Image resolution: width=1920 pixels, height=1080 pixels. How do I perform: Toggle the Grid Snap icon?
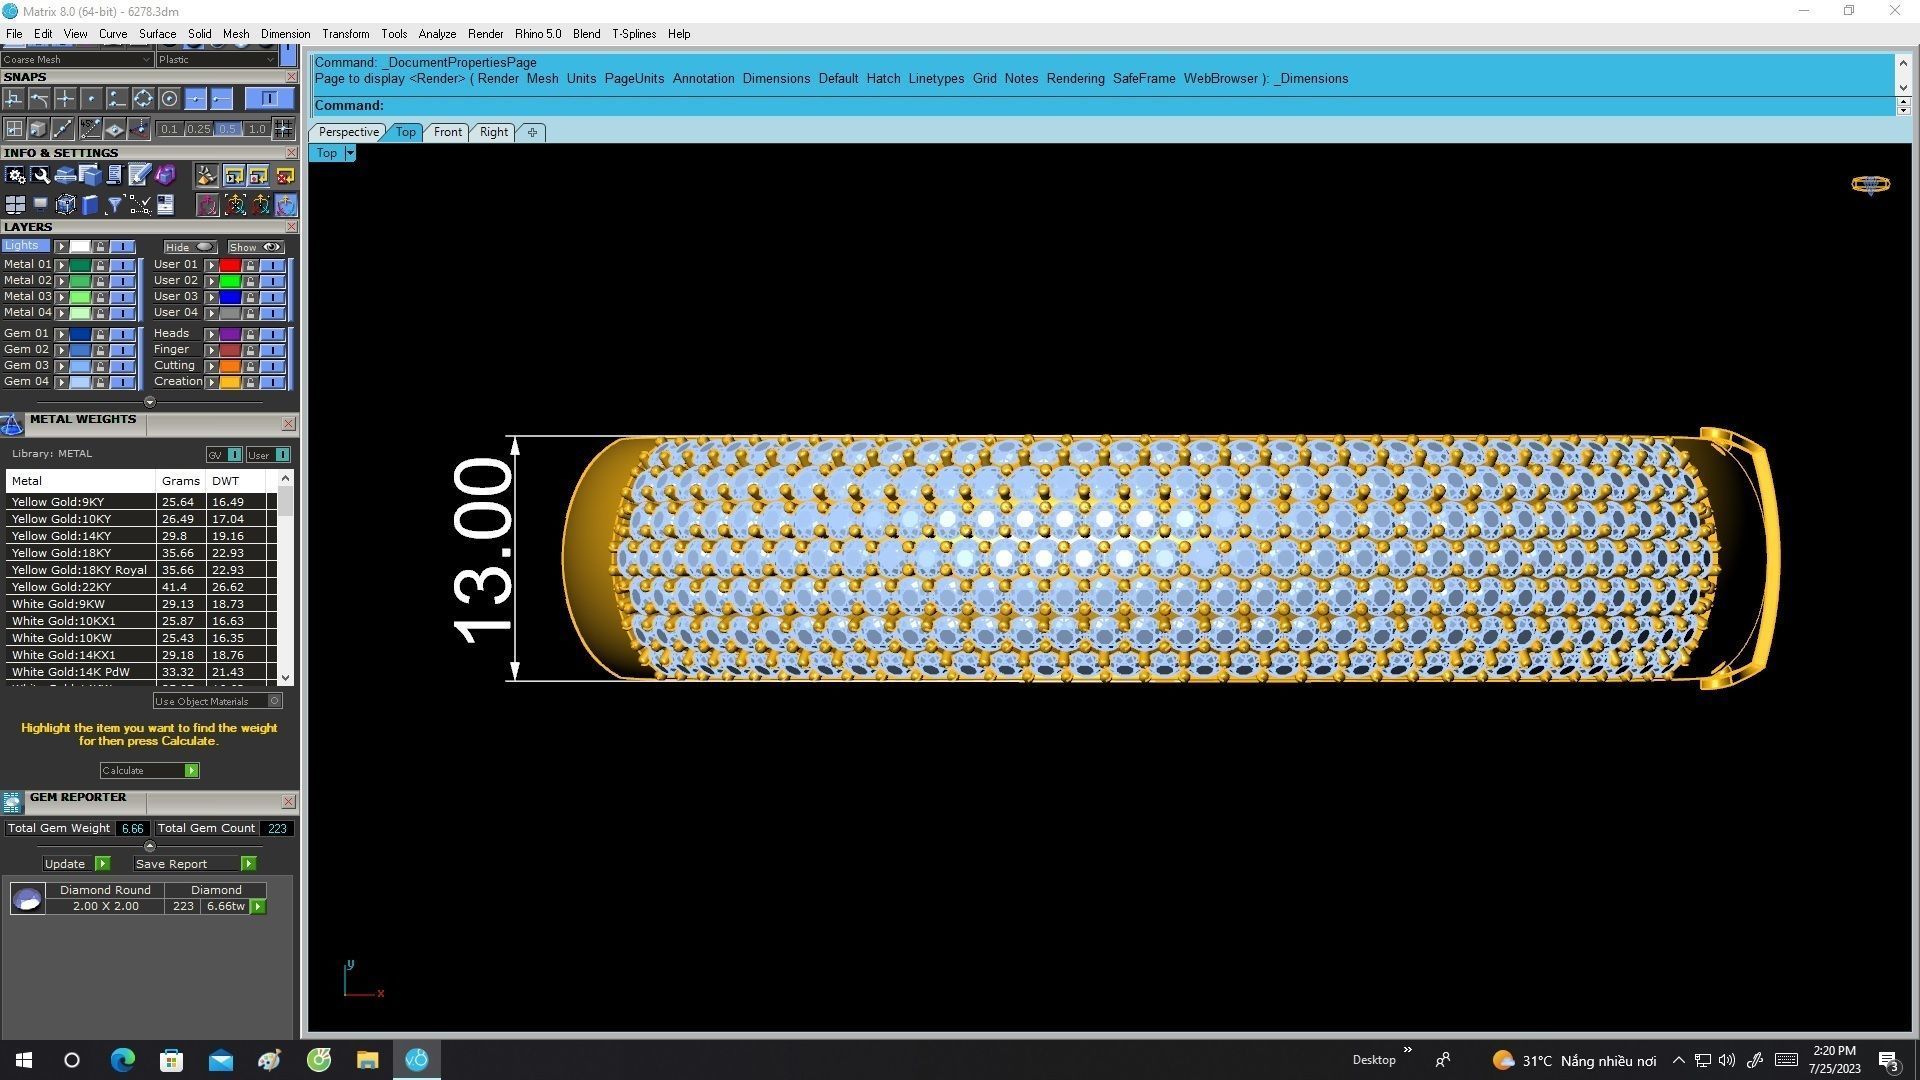tap(14, 129)
